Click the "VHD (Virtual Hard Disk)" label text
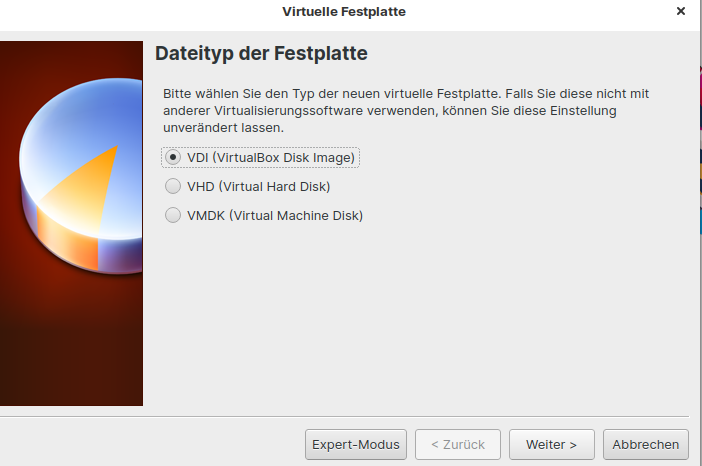 [258, 186]
